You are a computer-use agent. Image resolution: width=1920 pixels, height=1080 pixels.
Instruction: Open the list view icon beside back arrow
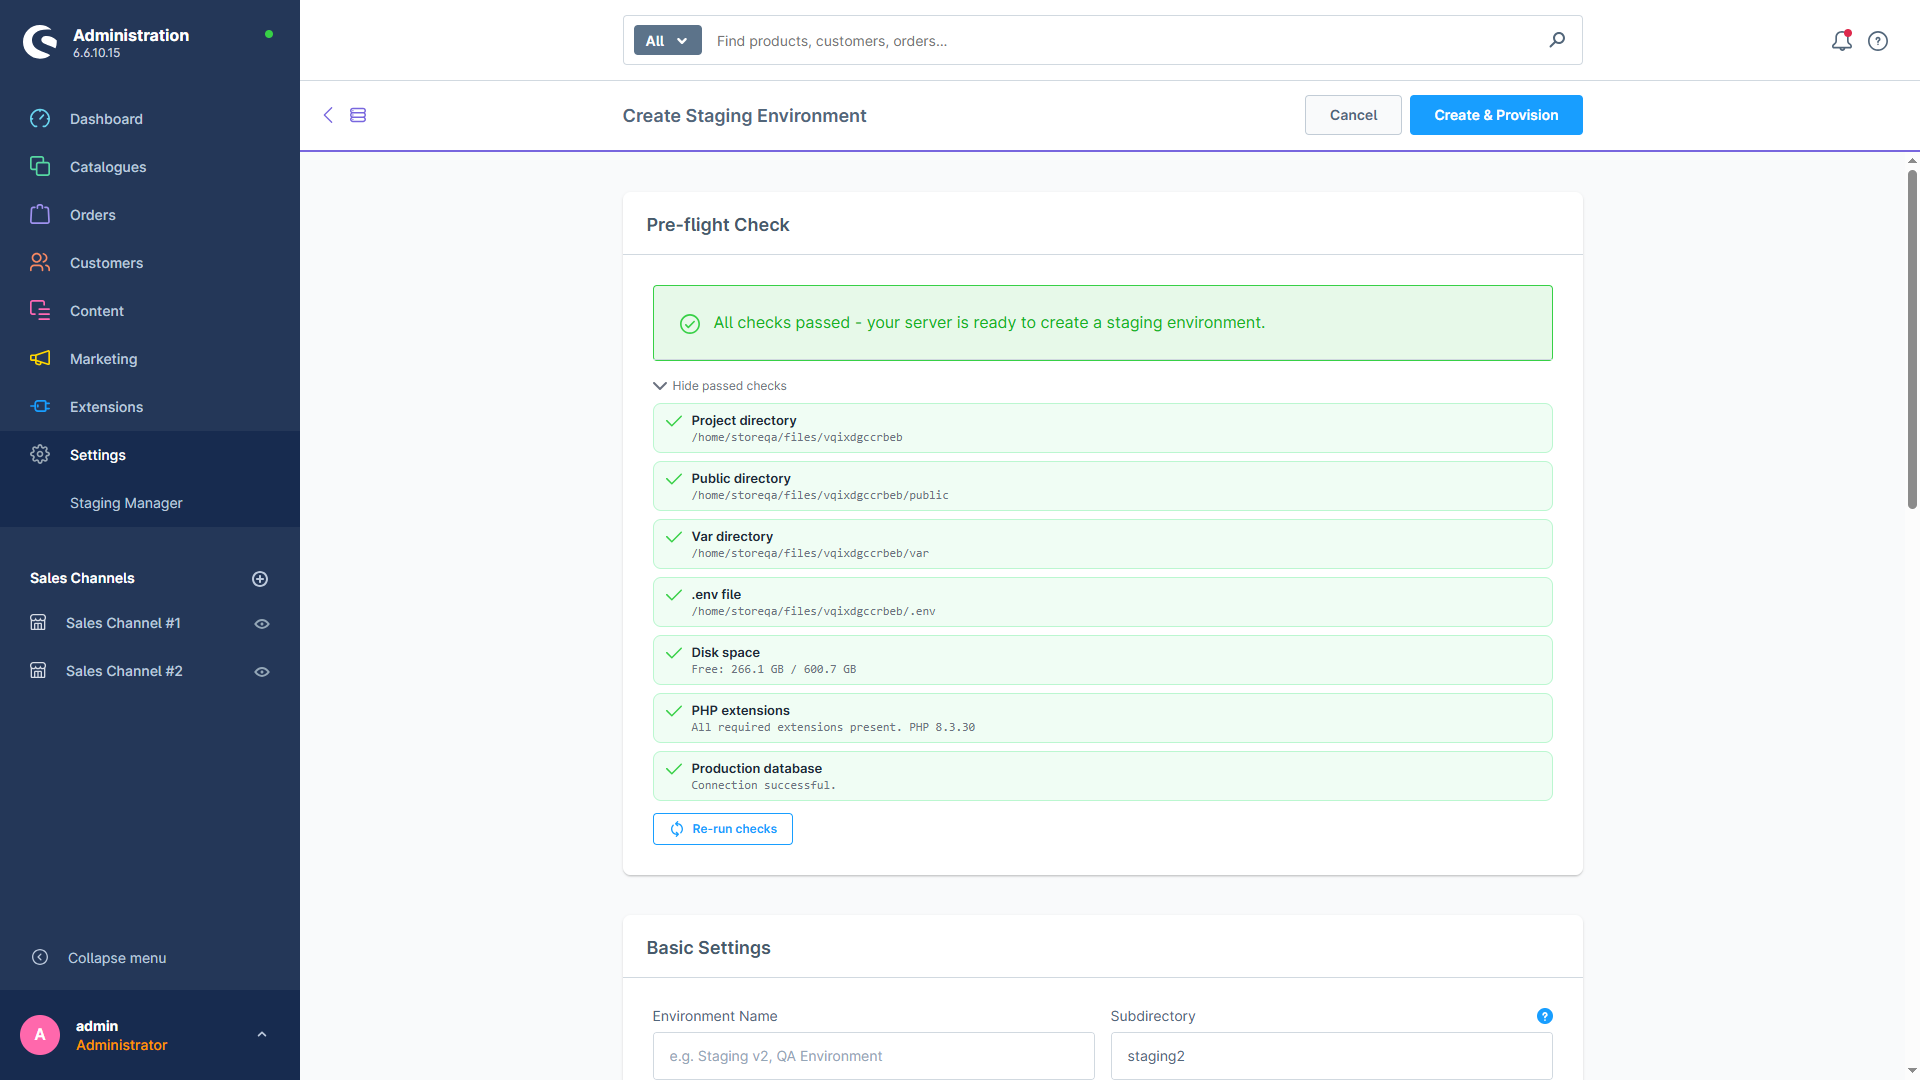coord(358,115)
